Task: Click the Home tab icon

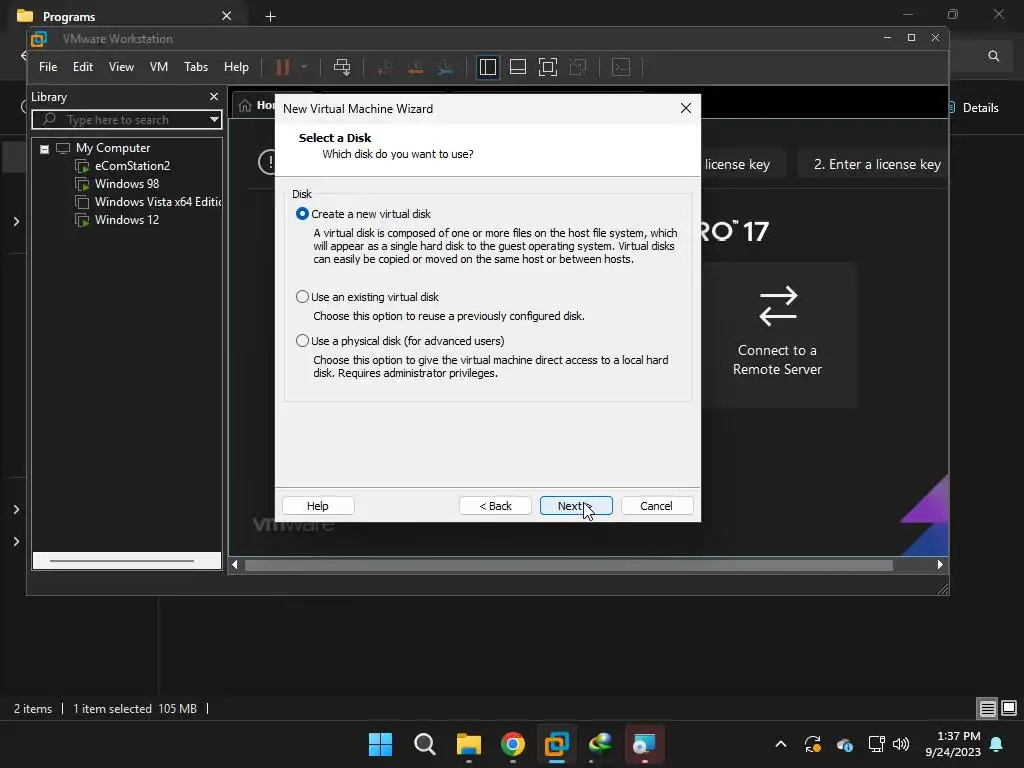Action: coord(245,105)
